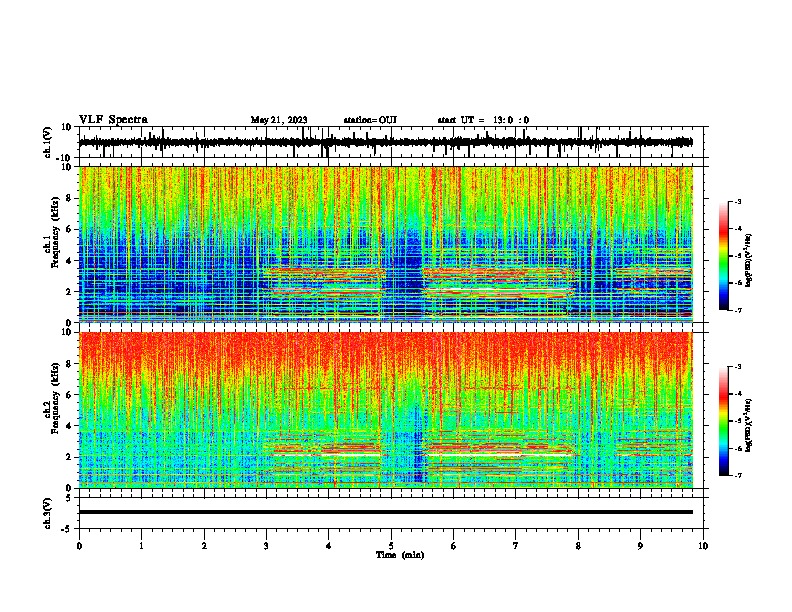Click the "0" tick on the time axis

(x=79, y=546)
